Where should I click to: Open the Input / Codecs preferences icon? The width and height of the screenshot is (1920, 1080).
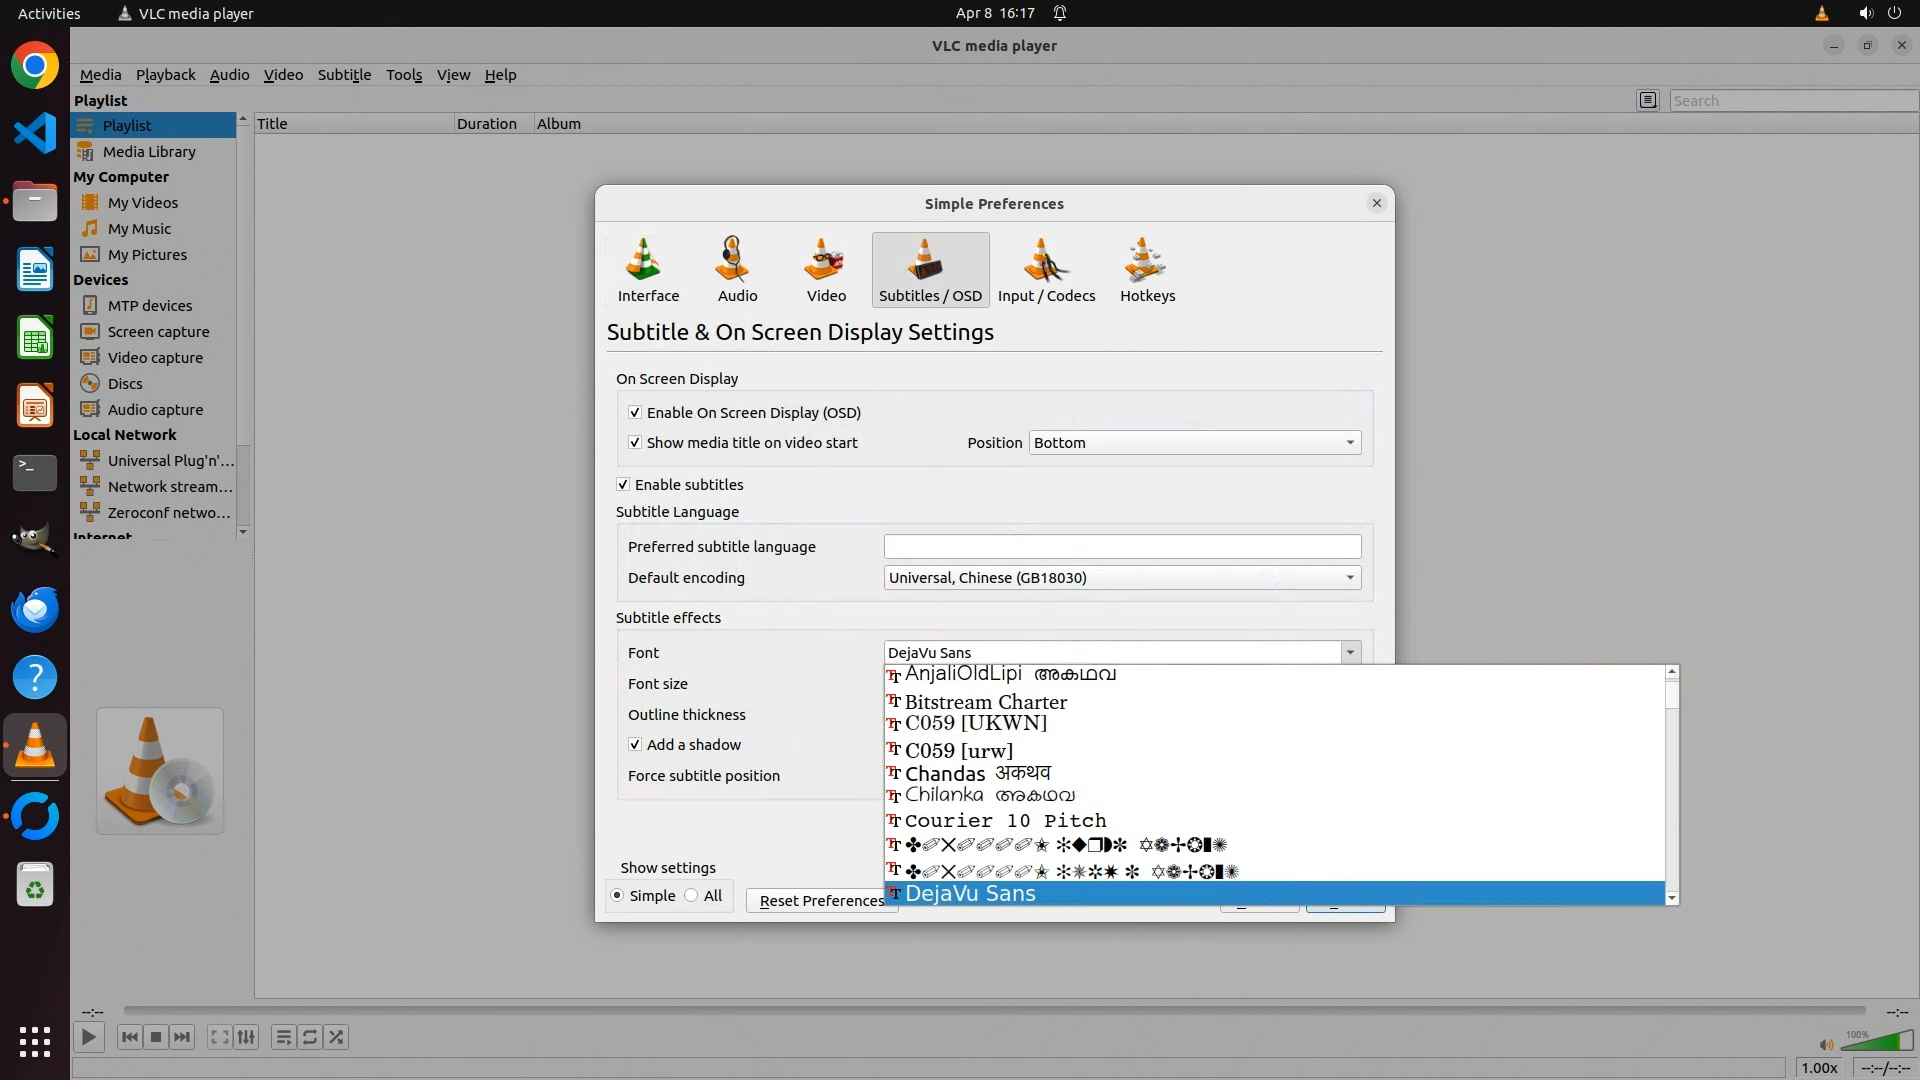(1046, 270)
